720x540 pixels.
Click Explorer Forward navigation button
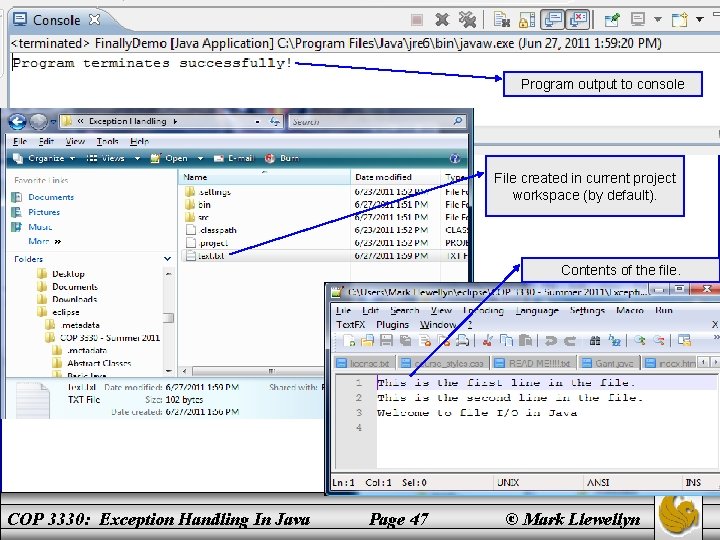(x=39, y=122)
